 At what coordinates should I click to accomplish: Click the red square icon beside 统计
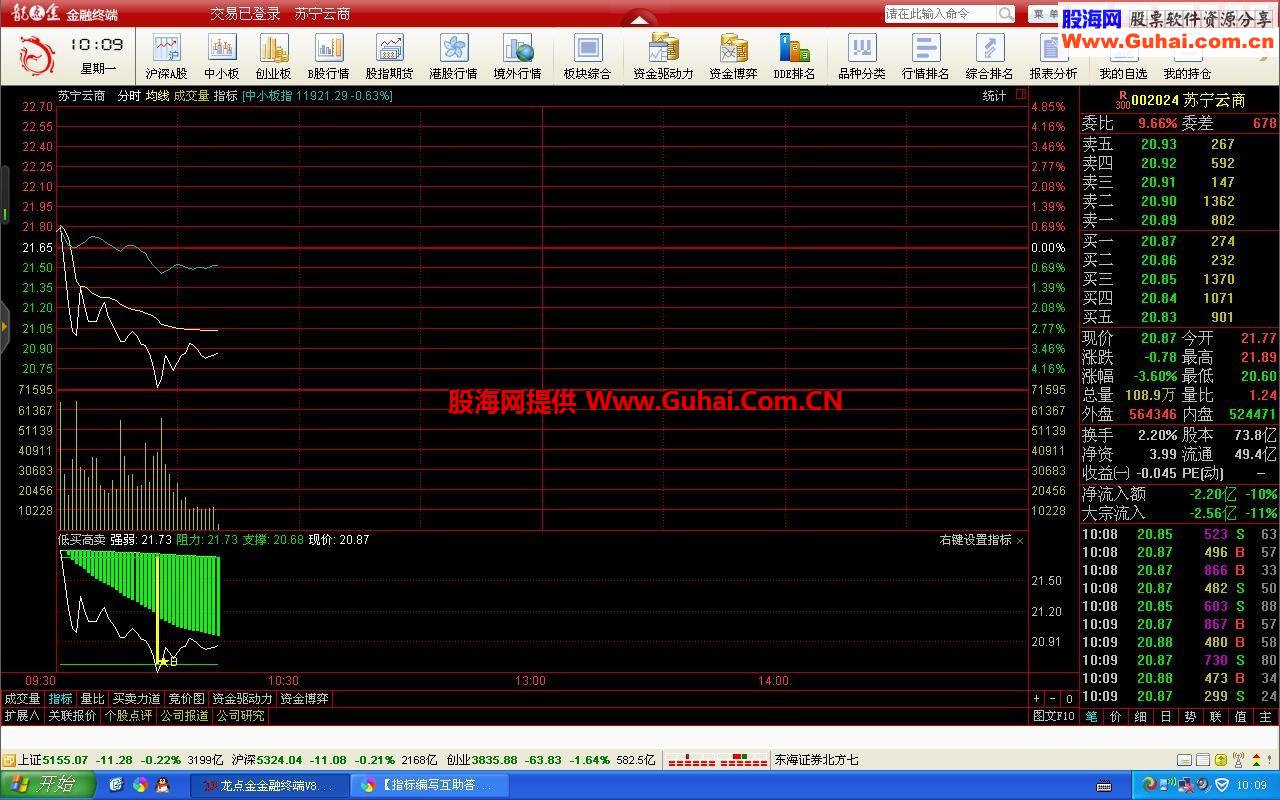[1021, 95]
